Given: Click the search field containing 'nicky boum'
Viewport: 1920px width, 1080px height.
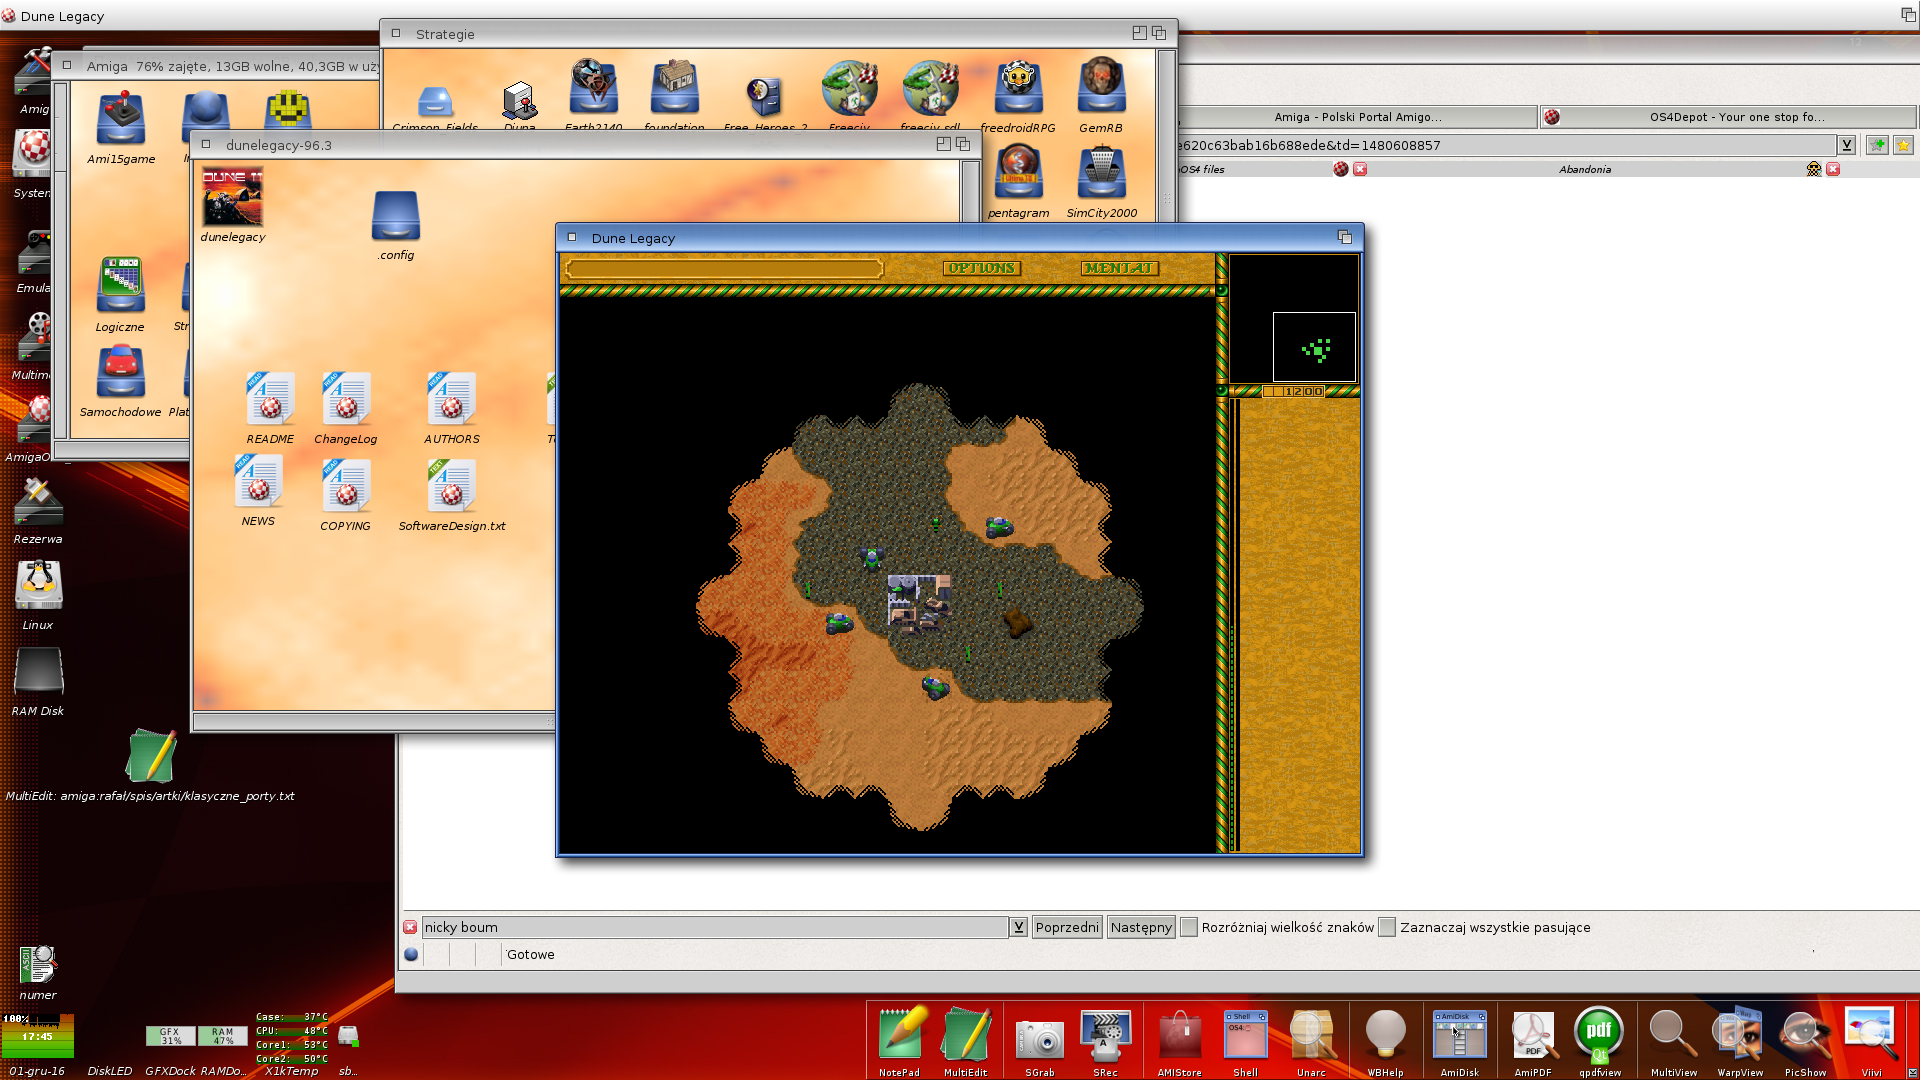Looking at the screenshot, I should pyautogui.click(x=714, y=927).
